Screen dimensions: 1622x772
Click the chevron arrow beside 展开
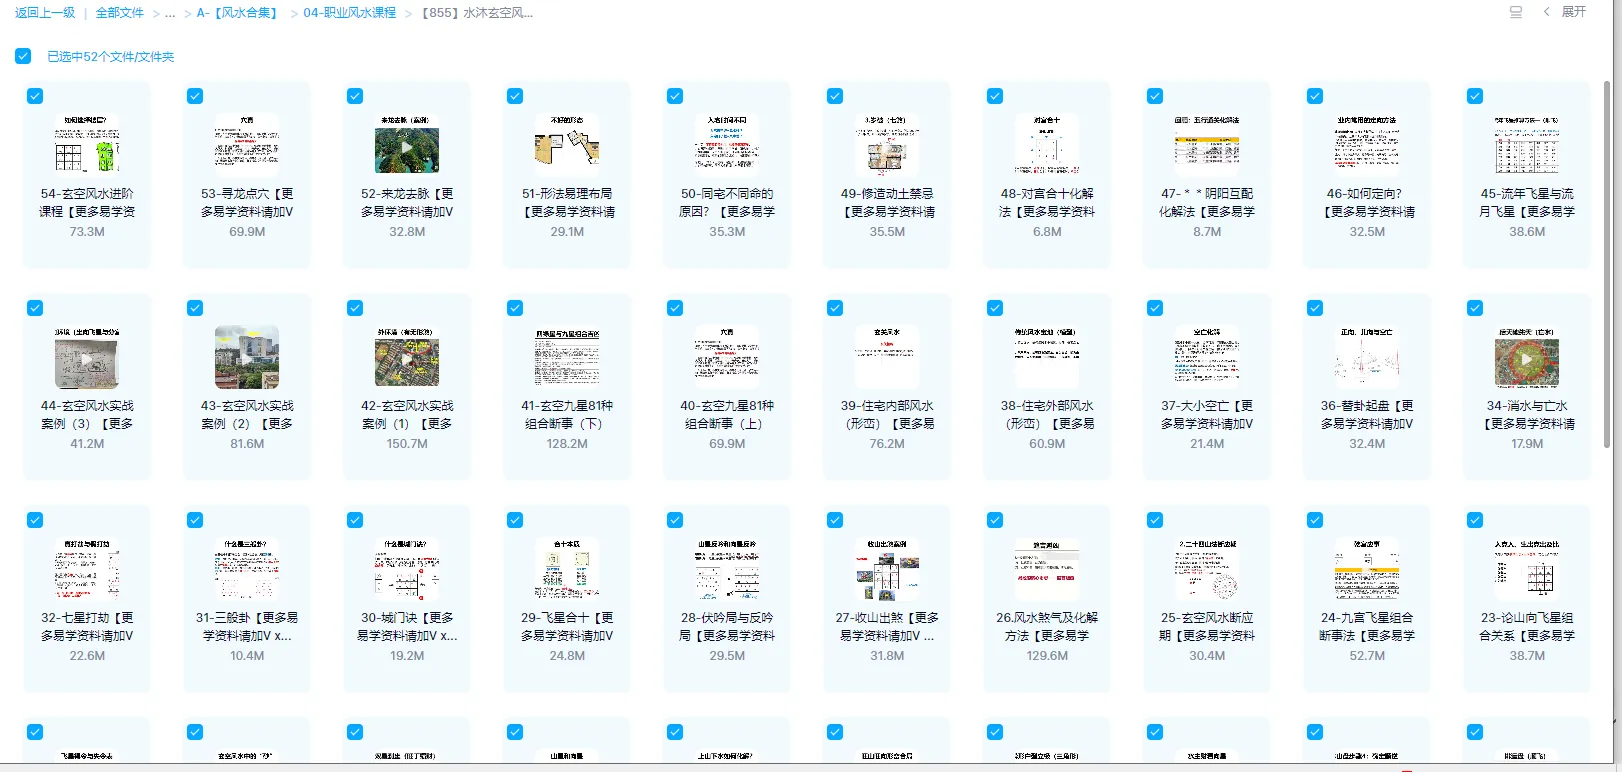(x=1546, y=12)
